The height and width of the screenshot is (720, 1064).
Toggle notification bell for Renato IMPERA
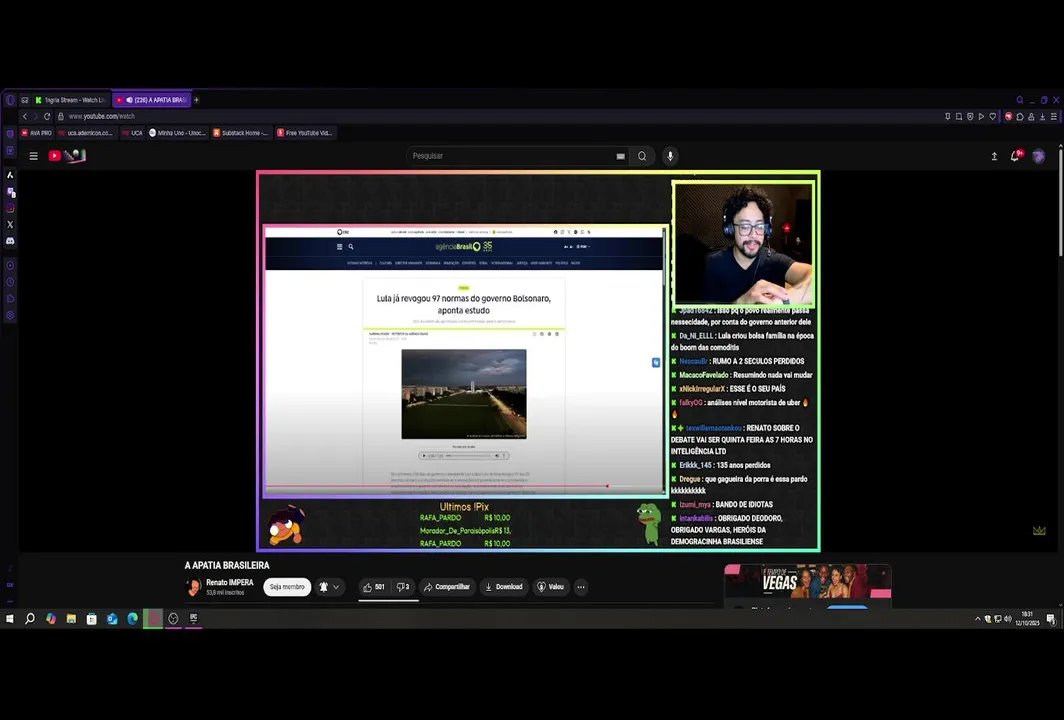click(329, 587)
